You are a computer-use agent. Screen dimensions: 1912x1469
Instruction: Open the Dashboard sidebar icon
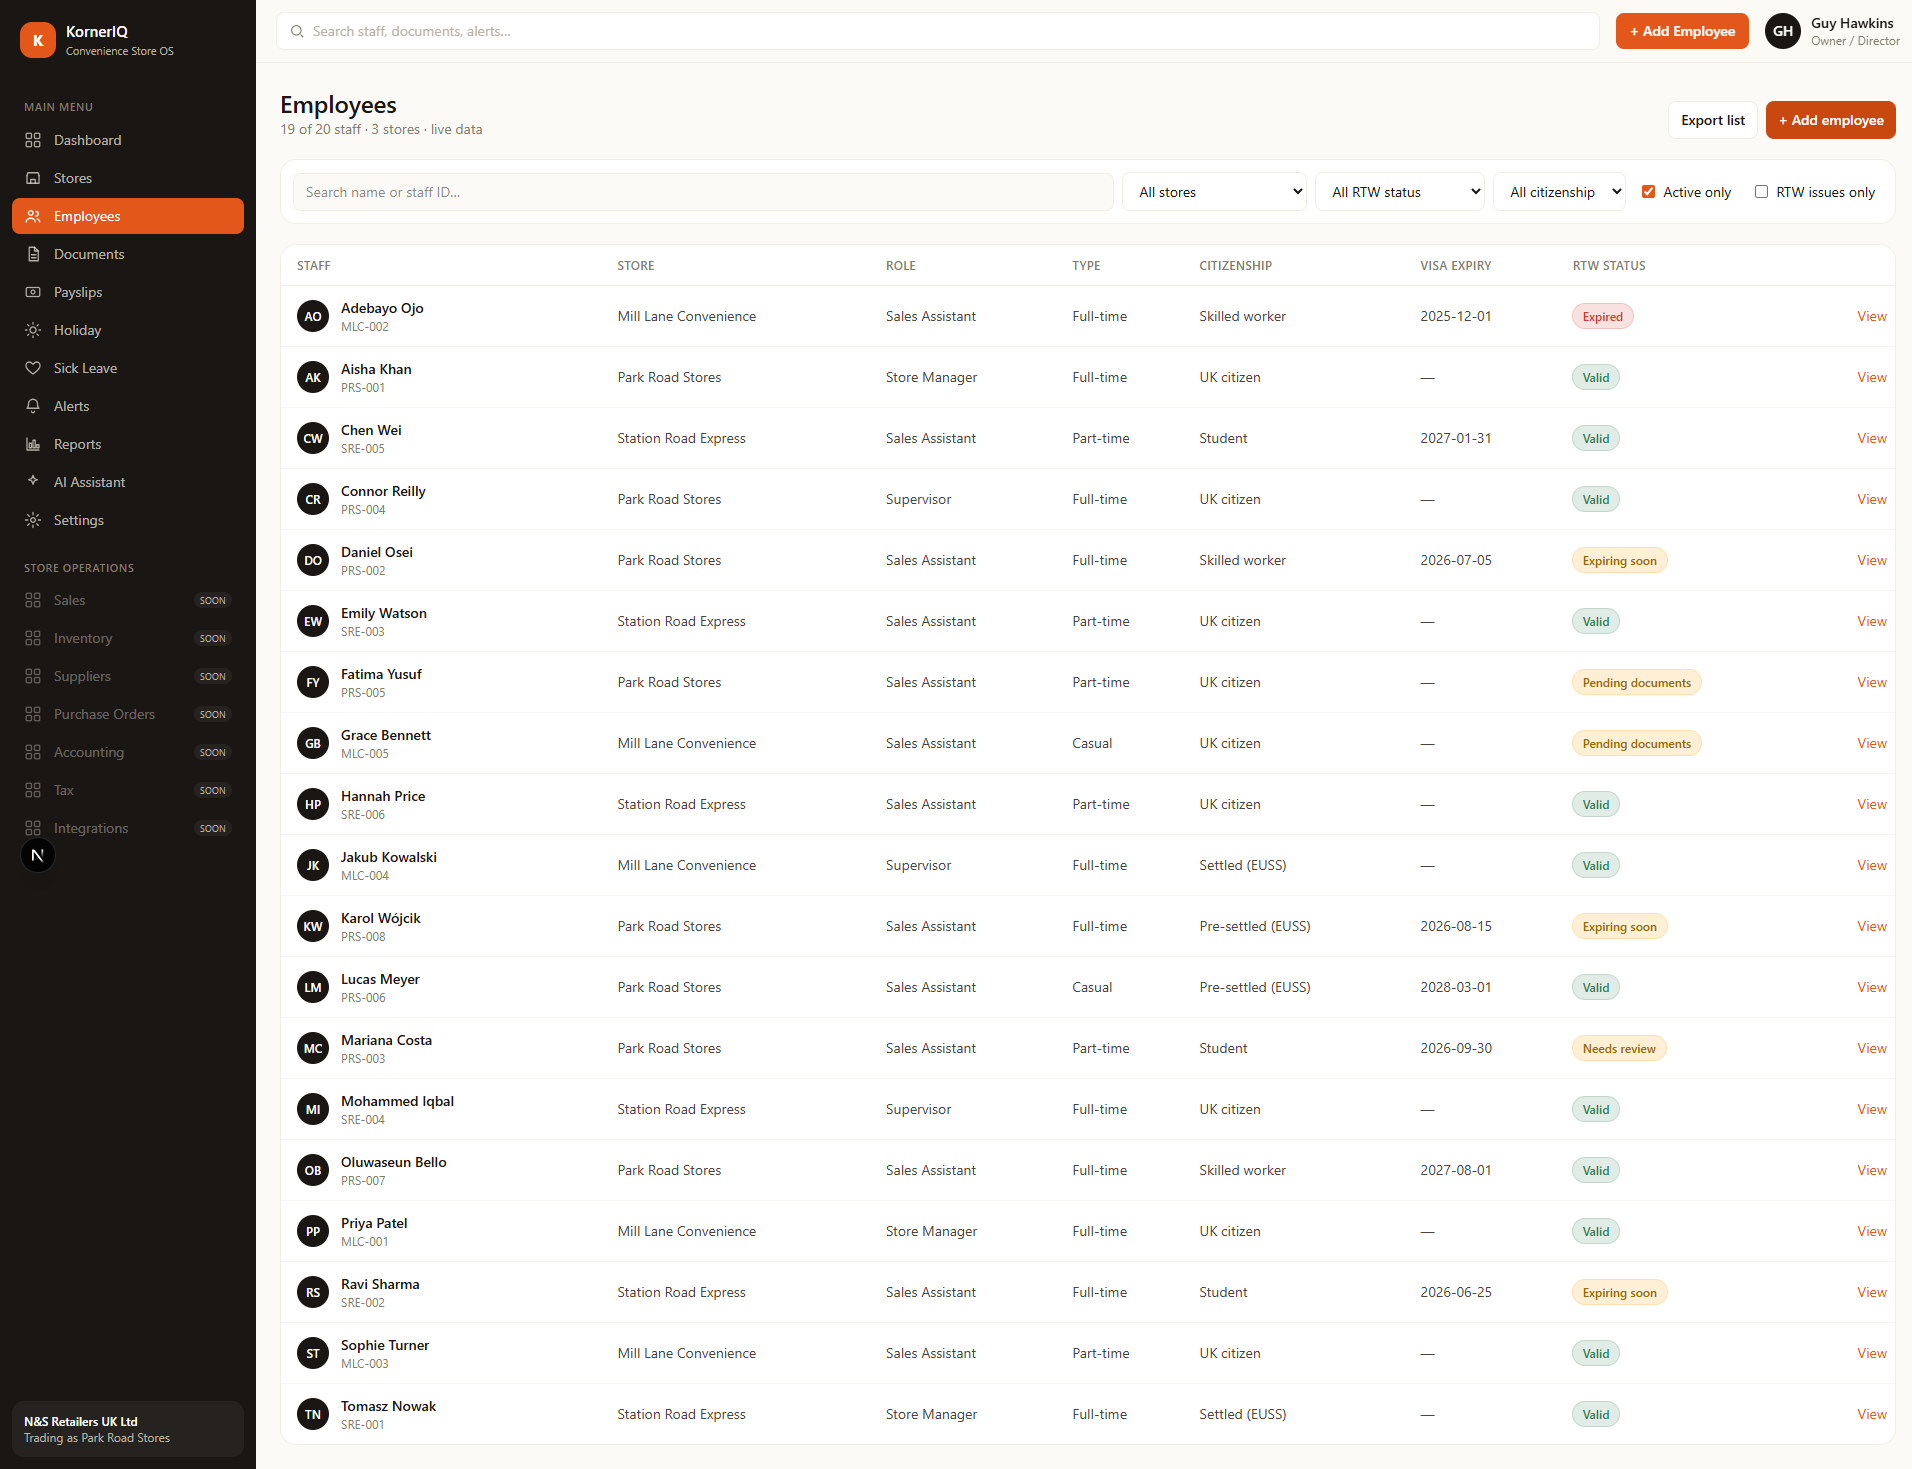pos(33,140)
